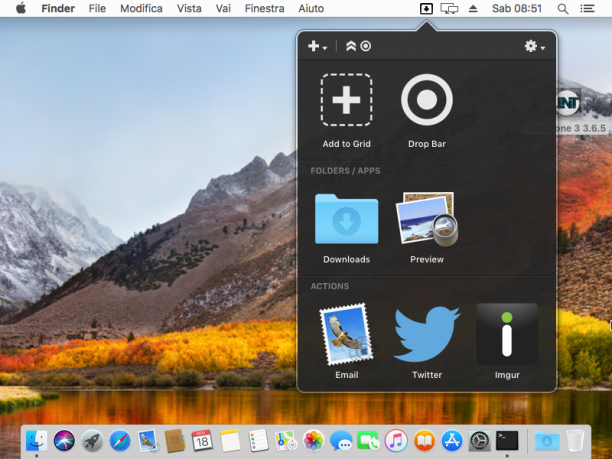612x459 pixels.
Task: Open Launchpad rocket in the Dock
Action: (93, 441)
